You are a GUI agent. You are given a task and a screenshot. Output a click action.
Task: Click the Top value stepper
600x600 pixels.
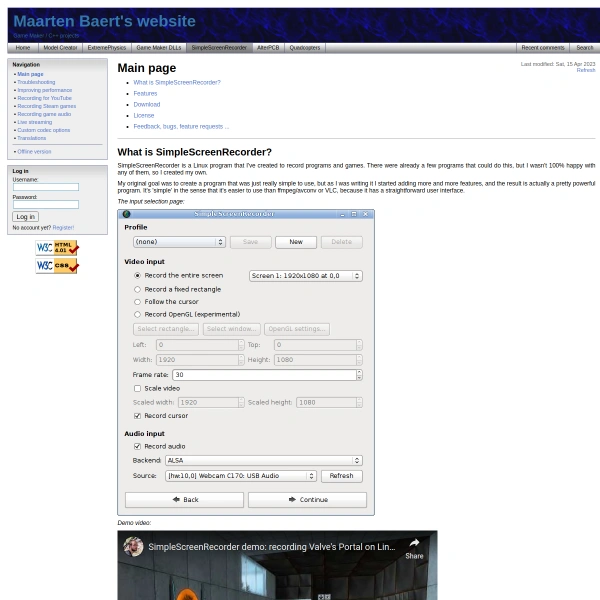coord(359,345)
